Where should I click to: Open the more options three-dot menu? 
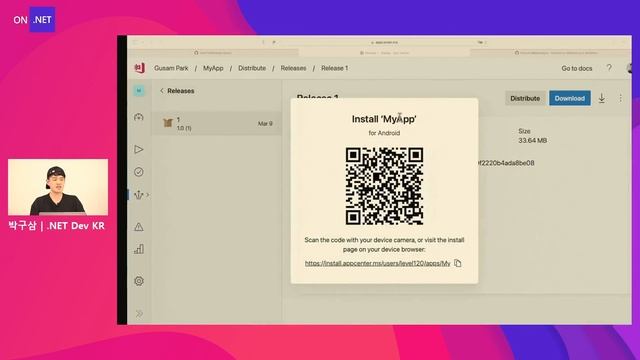pos(620,98)
